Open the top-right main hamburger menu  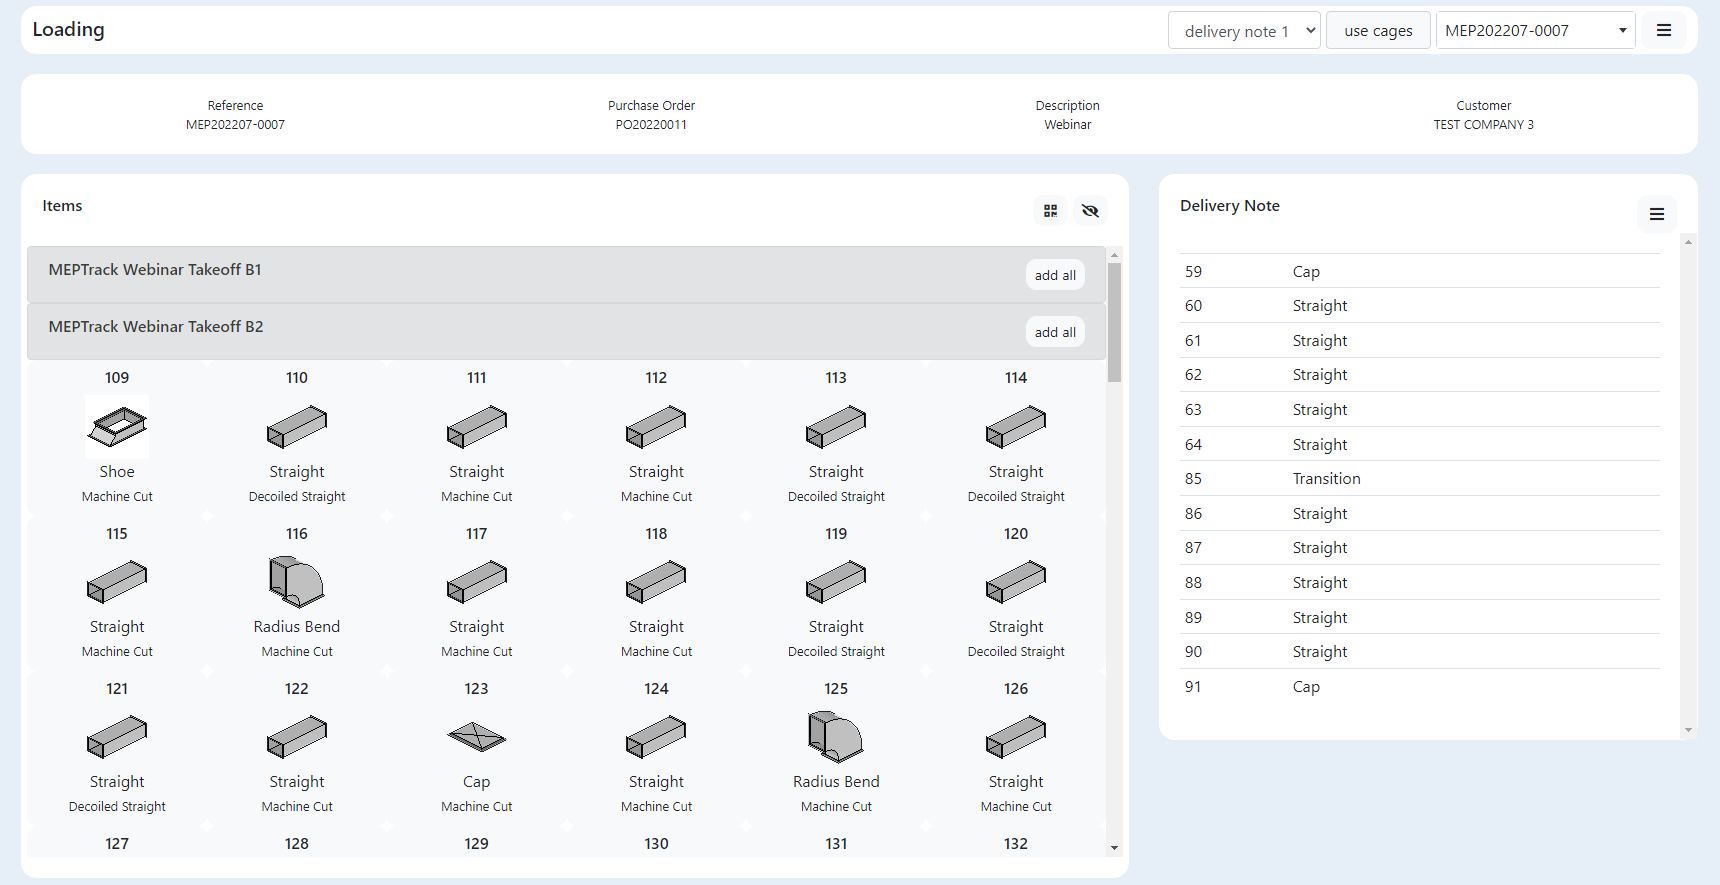[x=1663, y=31]
